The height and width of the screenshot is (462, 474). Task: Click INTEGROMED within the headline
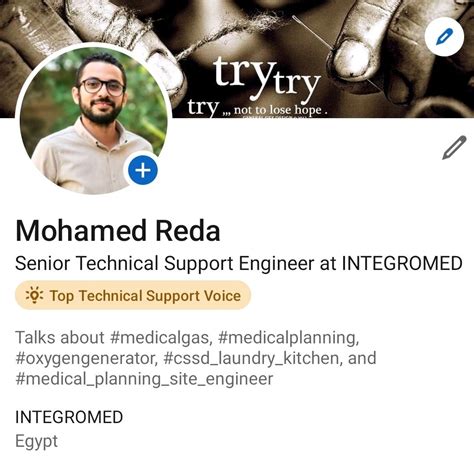[x=402, y=263]
